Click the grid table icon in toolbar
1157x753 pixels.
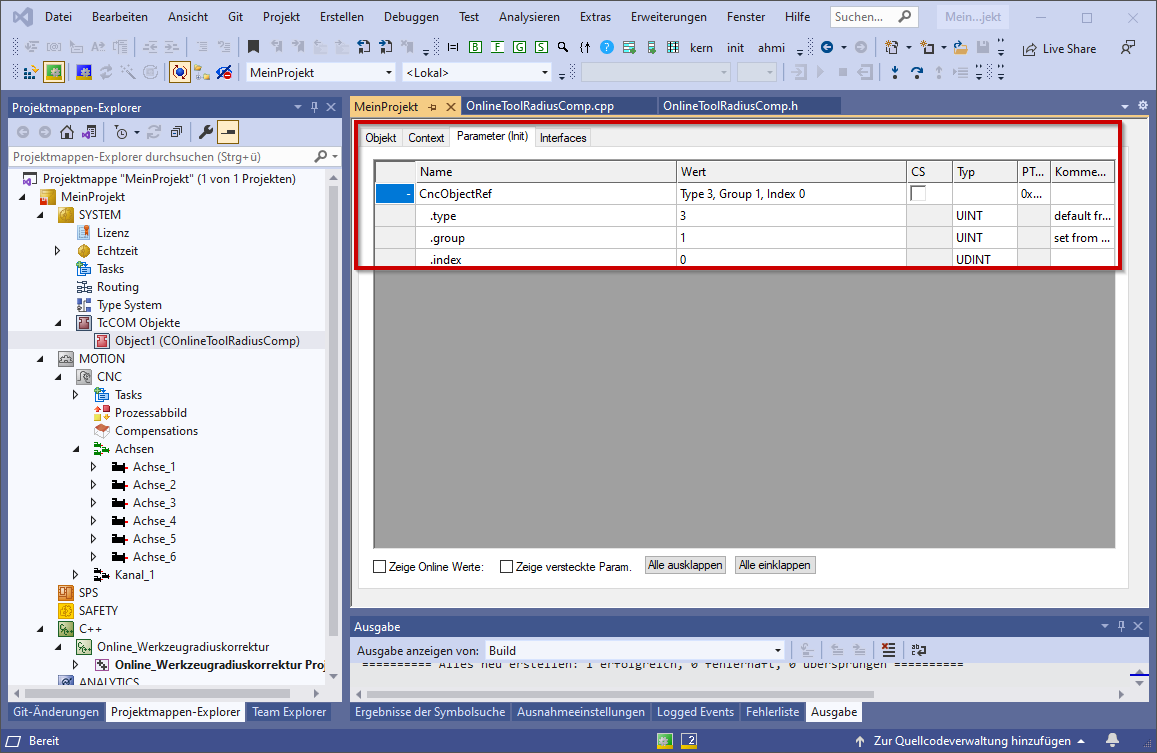[673, 47]
